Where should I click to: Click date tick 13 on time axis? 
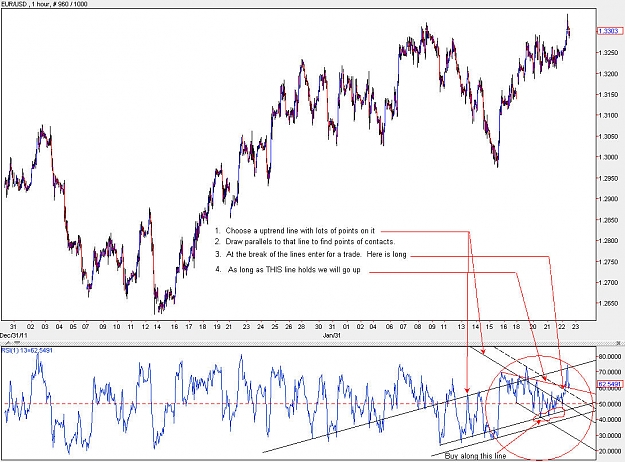pyautogui.click(x=461, y=327)
